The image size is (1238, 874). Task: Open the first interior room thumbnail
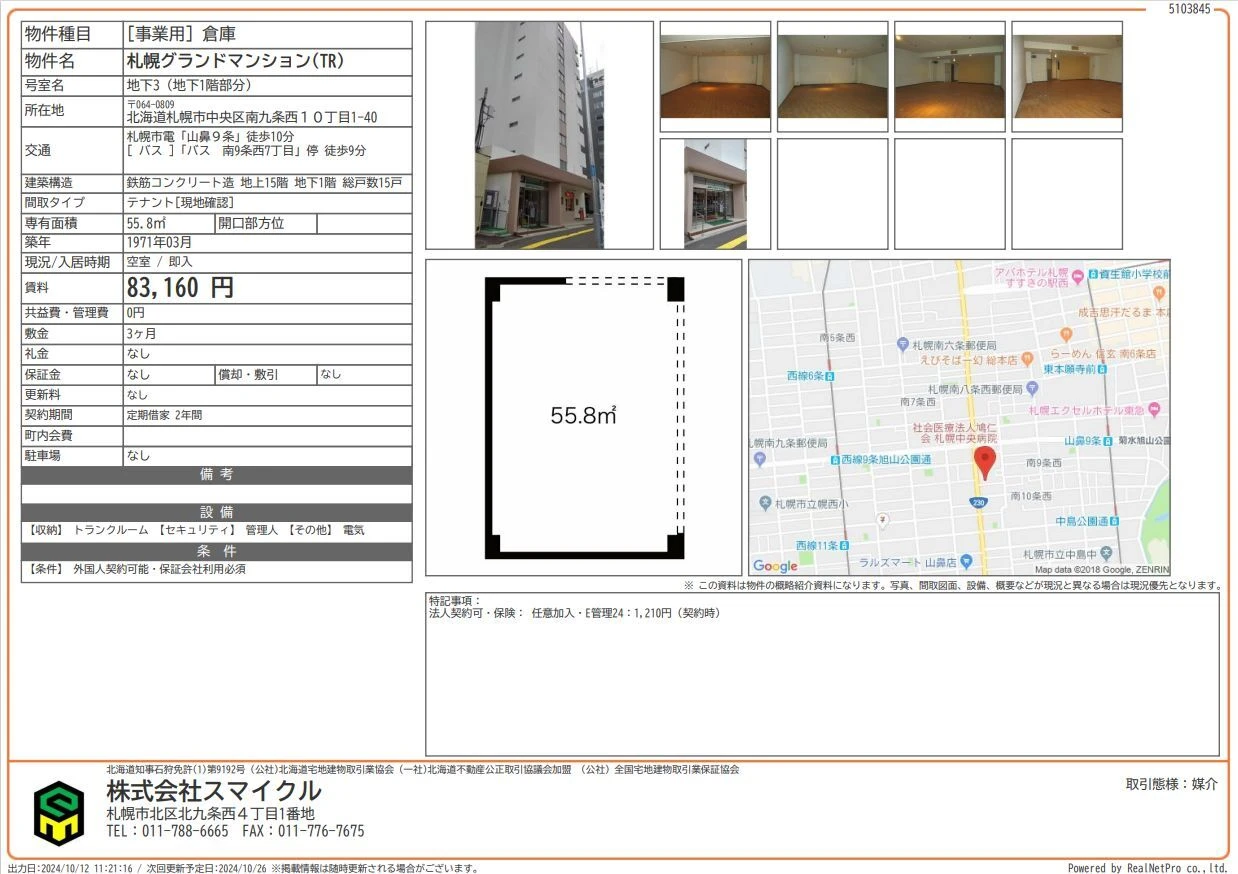pyautogui.click(x=715, y=77)
